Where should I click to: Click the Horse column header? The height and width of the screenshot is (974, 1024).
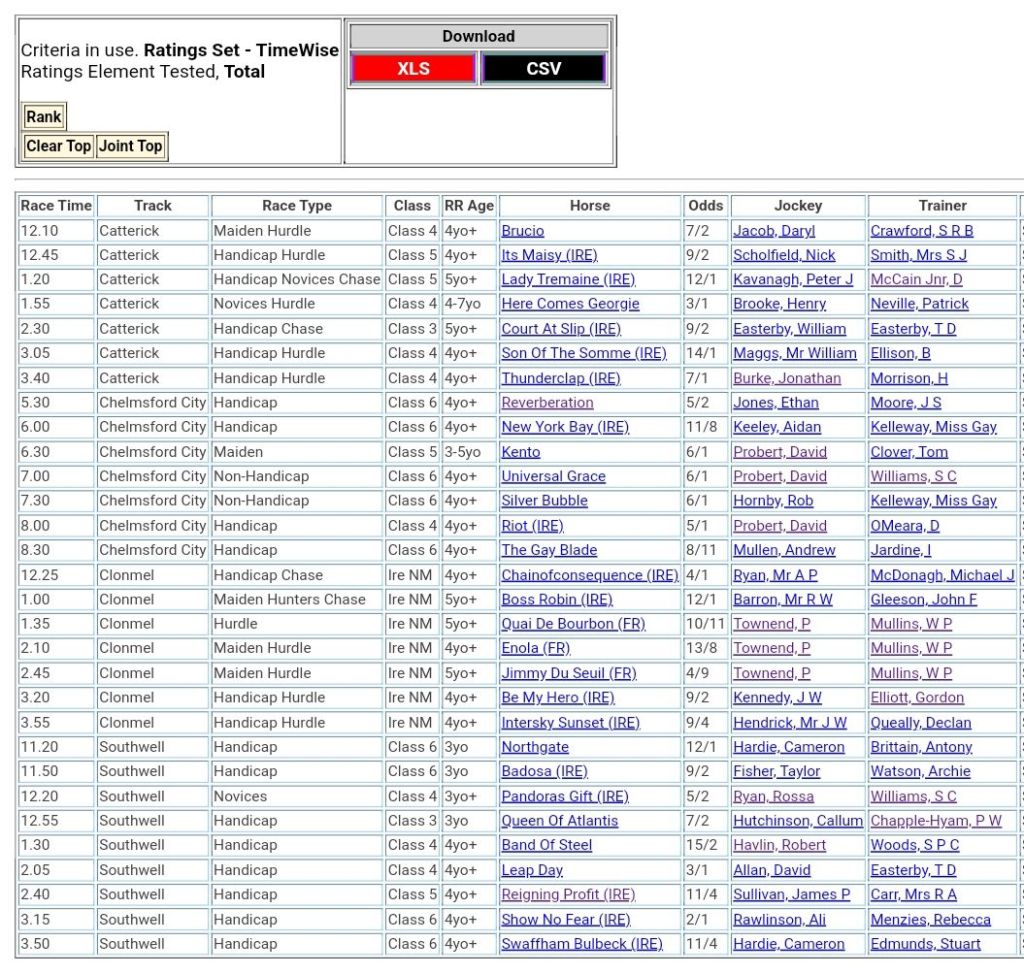pyautogui.click(x=590, y=206)
